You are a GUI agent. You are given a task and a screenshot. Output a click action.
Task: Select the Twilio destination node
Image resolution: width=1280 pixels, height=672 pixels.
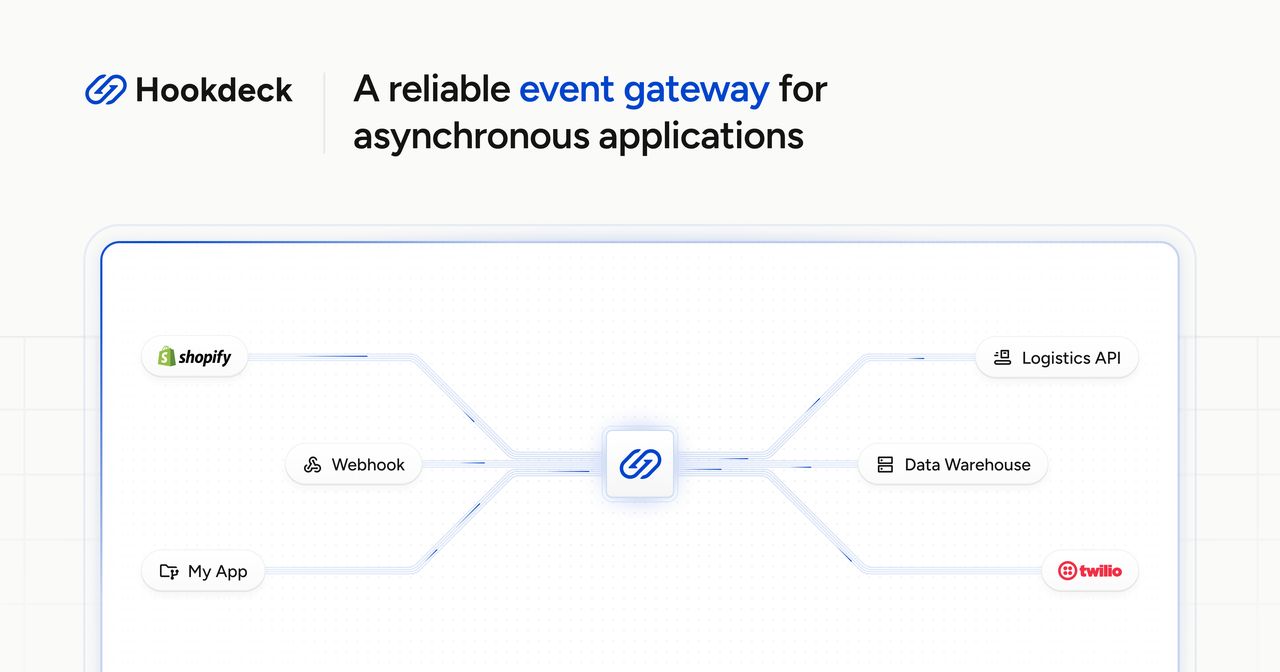(x=1090, y=571)
